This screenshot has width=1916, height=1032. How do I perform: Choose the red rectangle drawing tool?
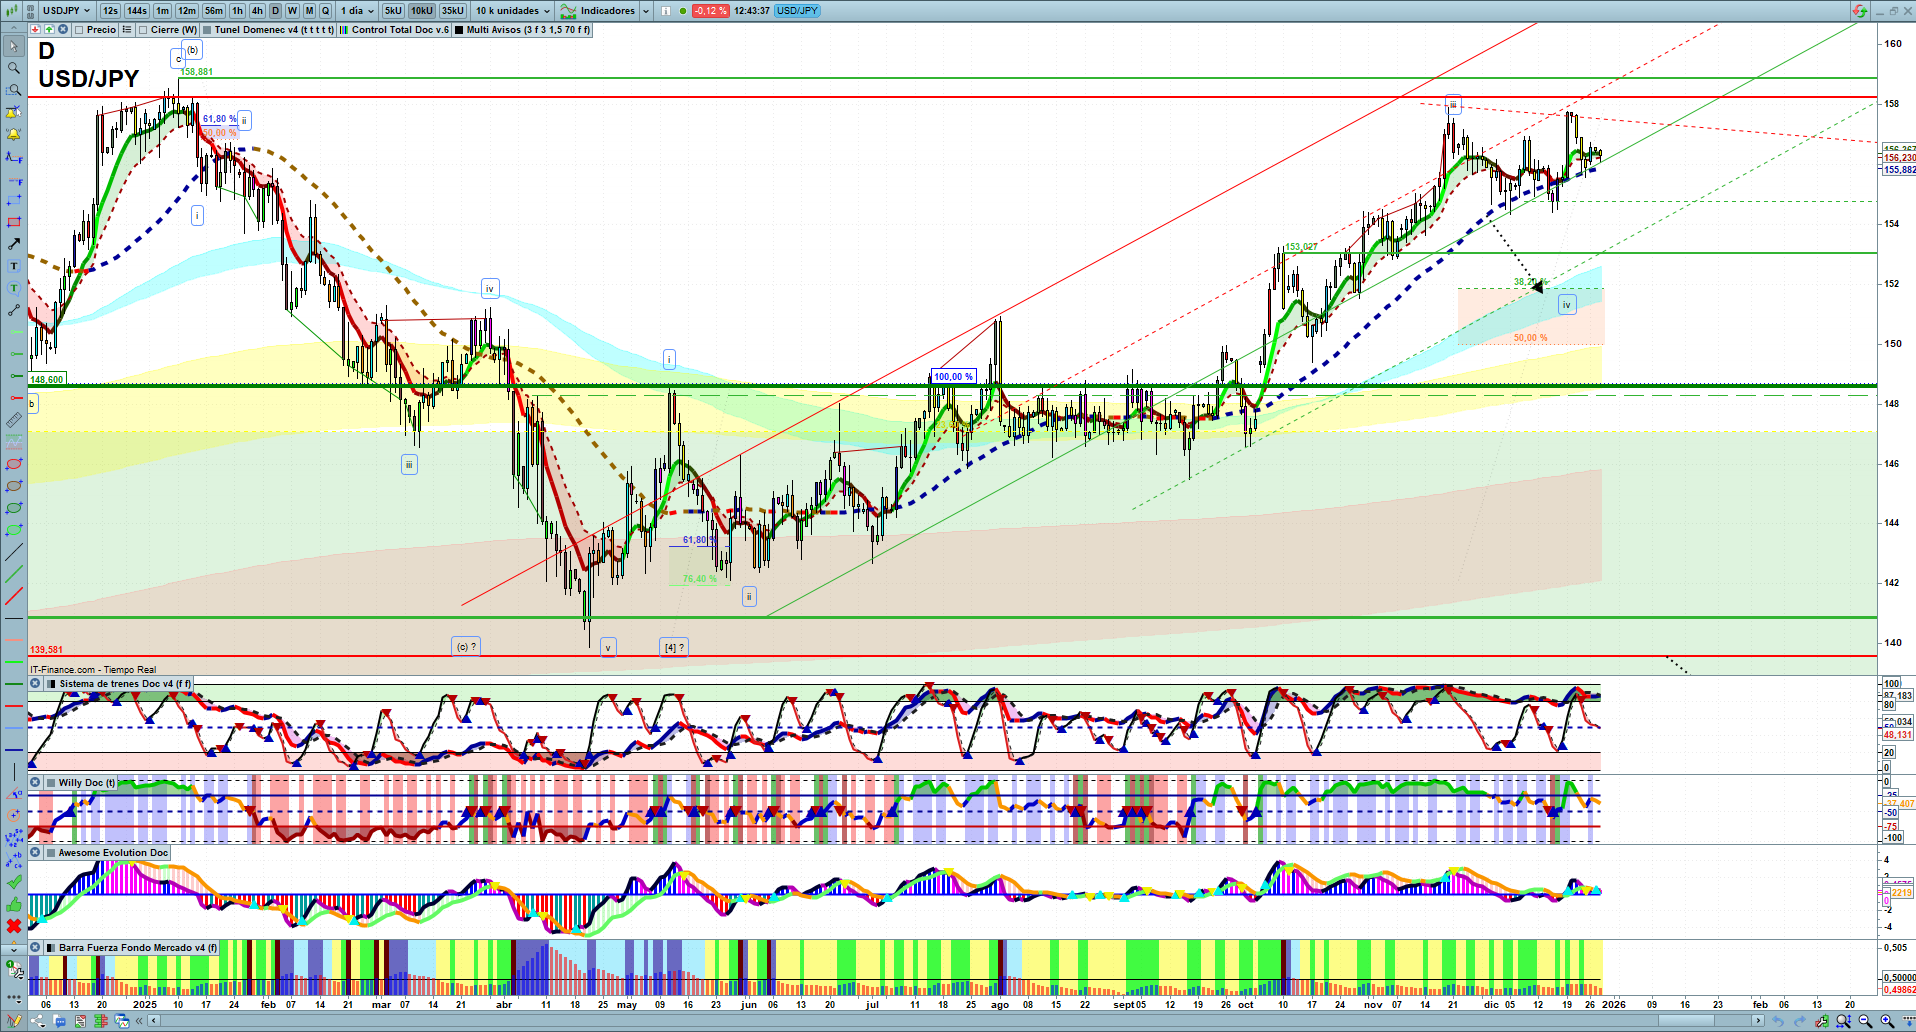[x=14, y=222]
